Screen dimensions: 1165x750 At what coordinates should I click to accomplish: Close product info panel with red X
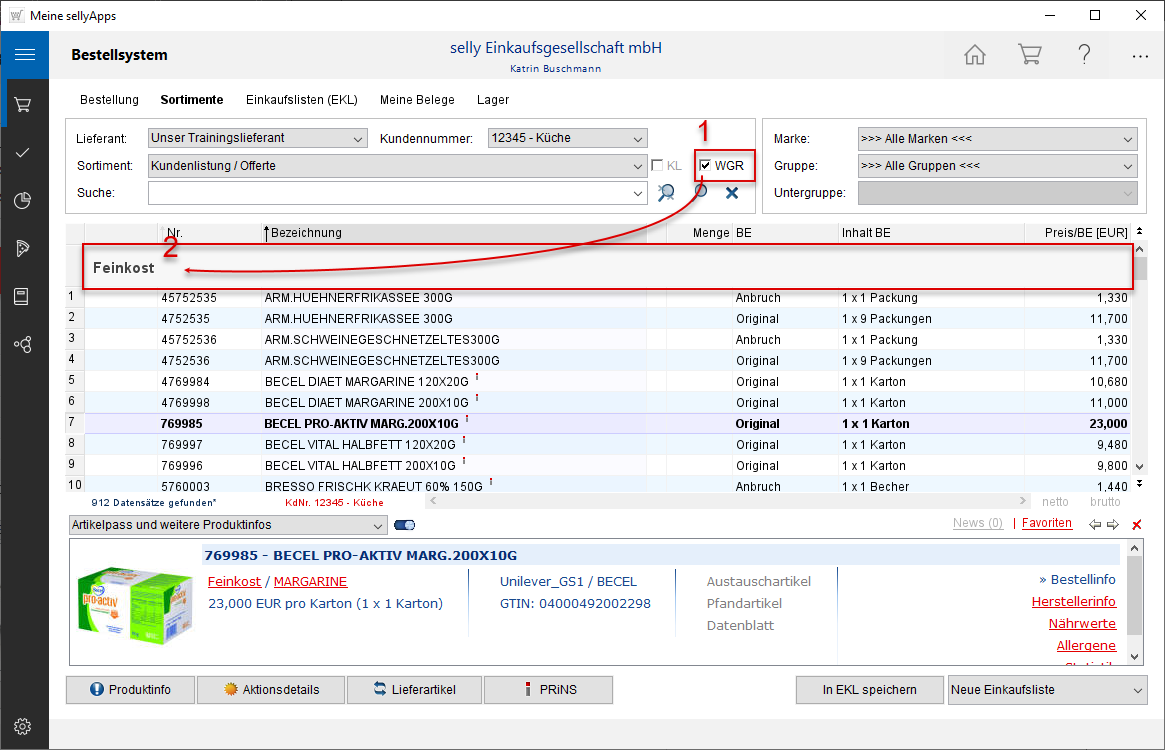[x=1136, y=525]
